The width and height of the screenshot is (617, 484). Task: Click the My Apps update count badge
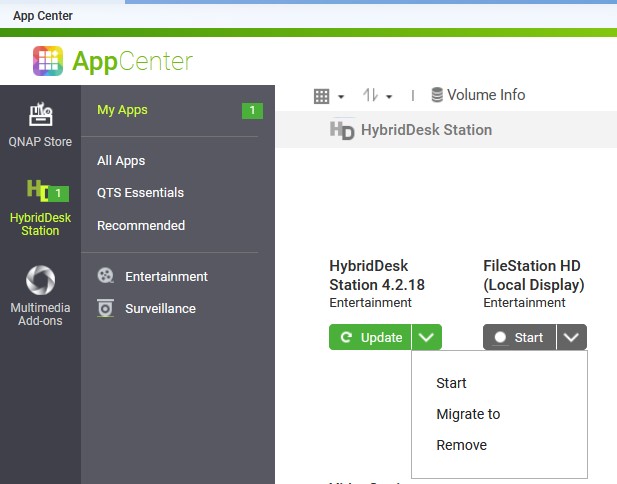pos(252,110)
